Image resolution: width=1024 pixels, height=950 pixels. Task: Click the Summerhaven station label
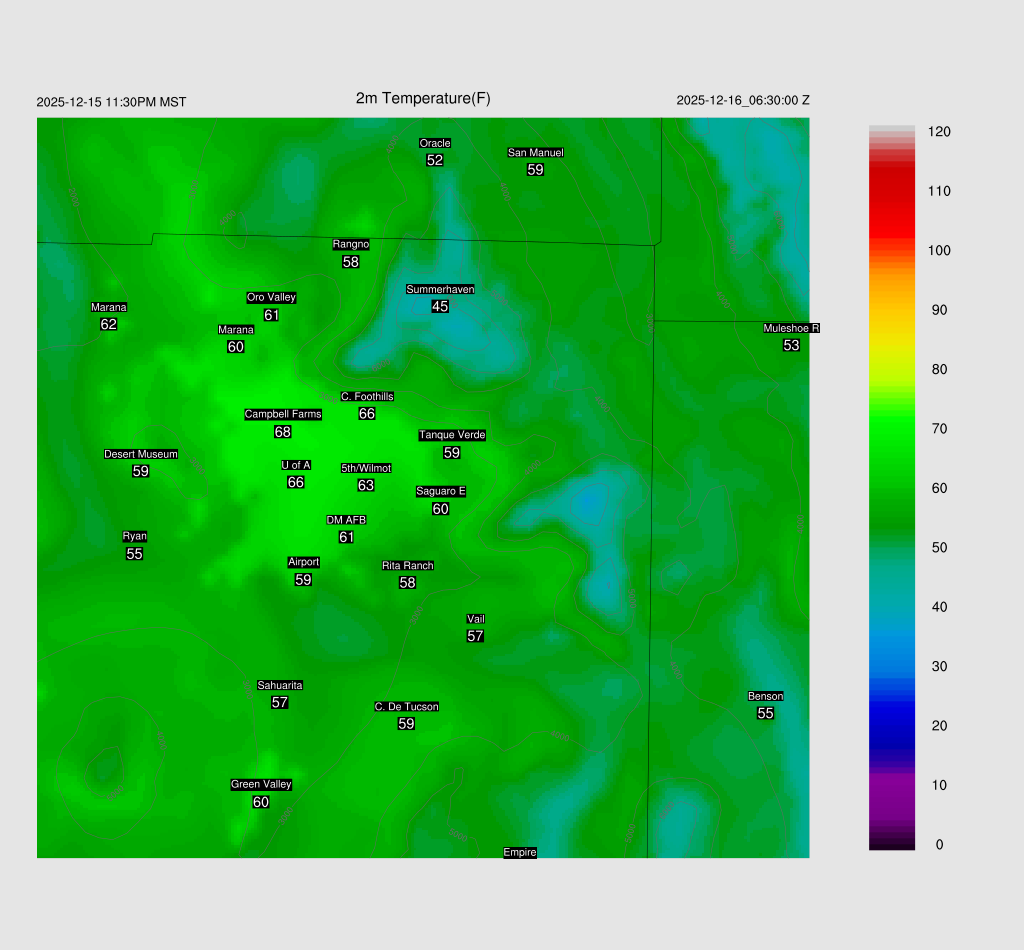[x=440, y=289]
